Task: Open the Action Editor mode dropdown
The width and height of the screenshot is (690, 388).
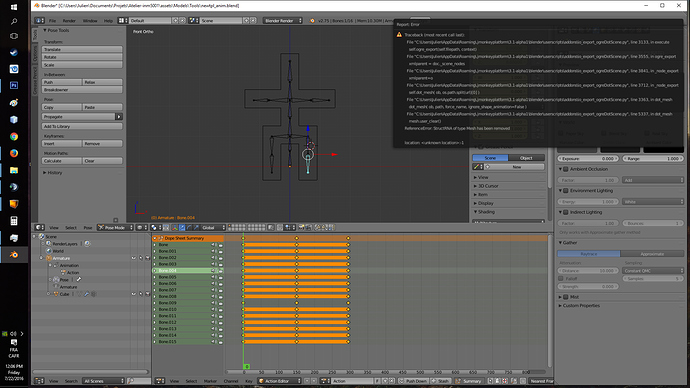Action: point(279,381)
